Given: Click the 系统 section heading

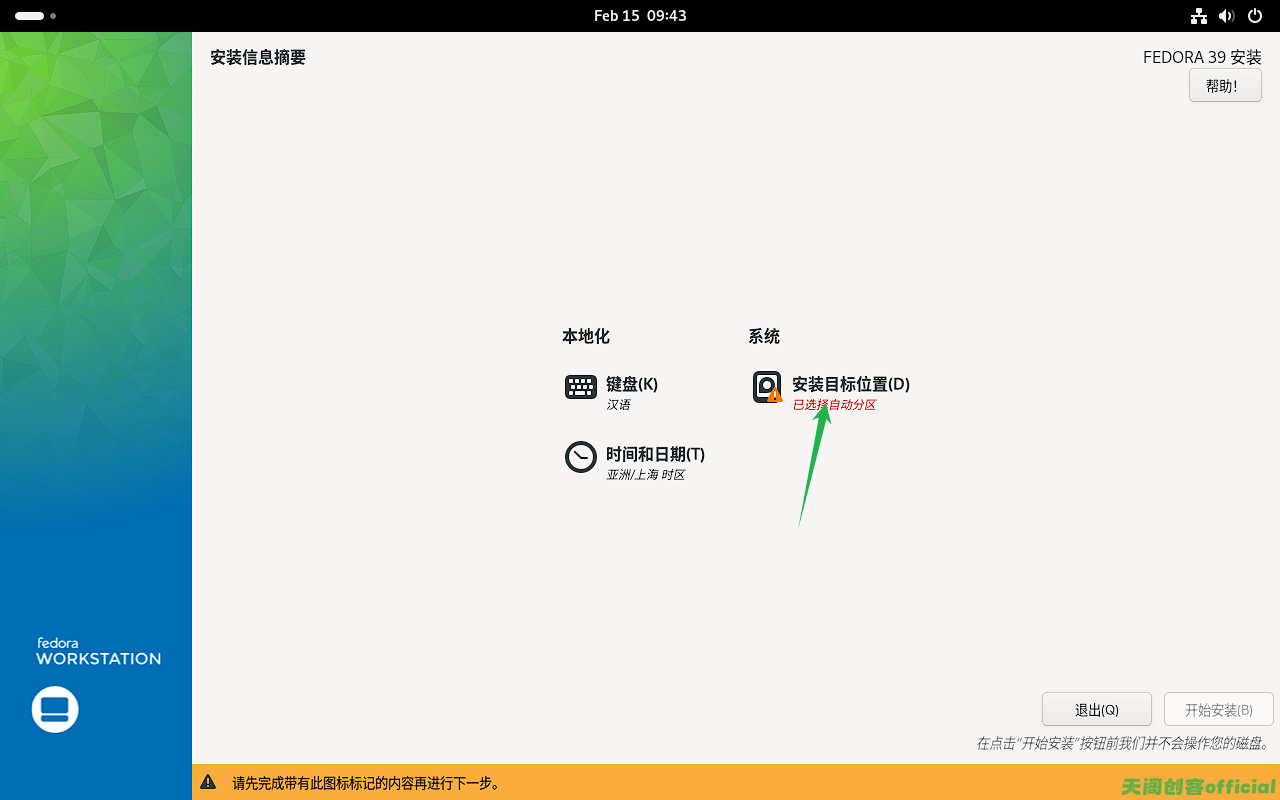Looking at the screenshot, I should 764,337.
